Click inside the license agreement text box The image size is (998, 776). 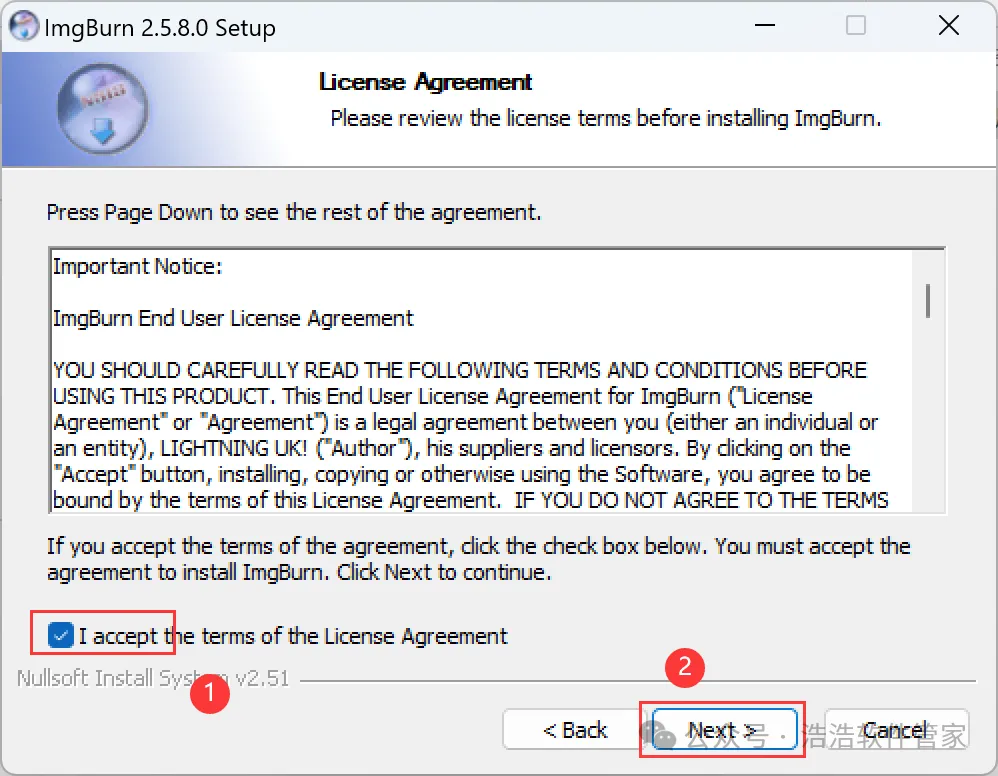(496, 381)
